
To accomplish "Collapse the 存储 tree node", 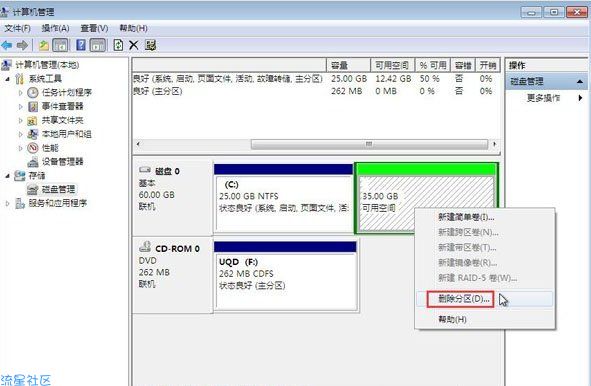I will 7,176.
